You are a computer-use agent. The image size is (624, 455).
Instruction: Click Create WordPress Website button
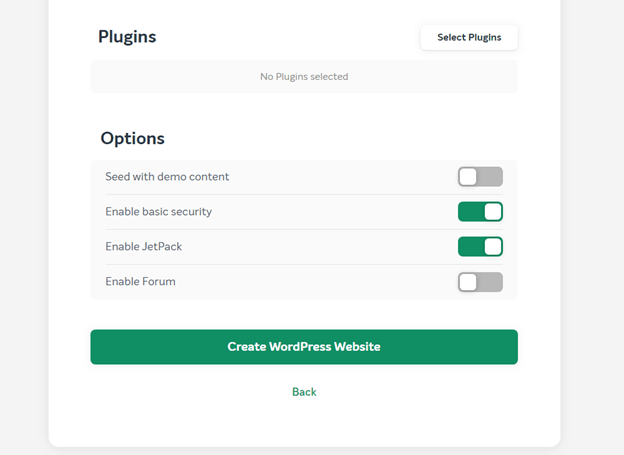pyautogui.click(x=304, y=347)
